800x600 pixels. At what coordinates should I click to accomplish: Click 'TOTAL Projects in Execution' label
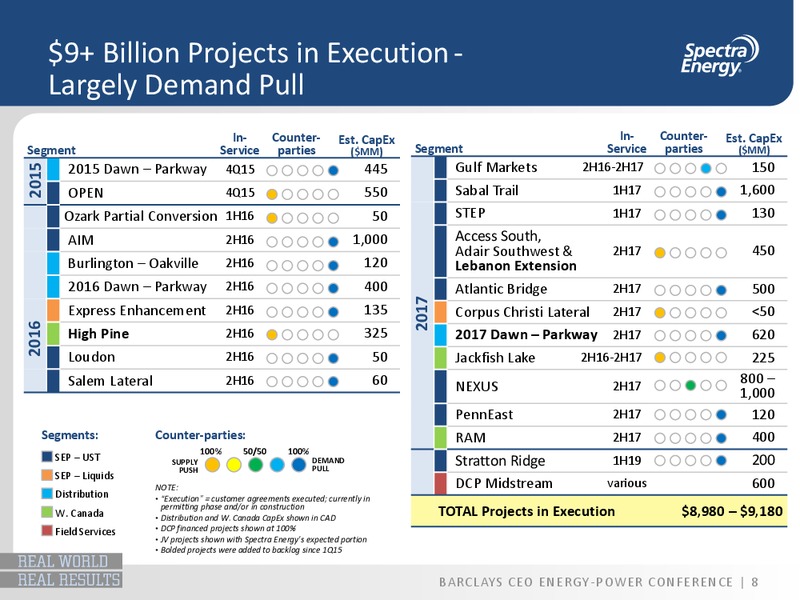pyautogui.click(x=527, y=511)
